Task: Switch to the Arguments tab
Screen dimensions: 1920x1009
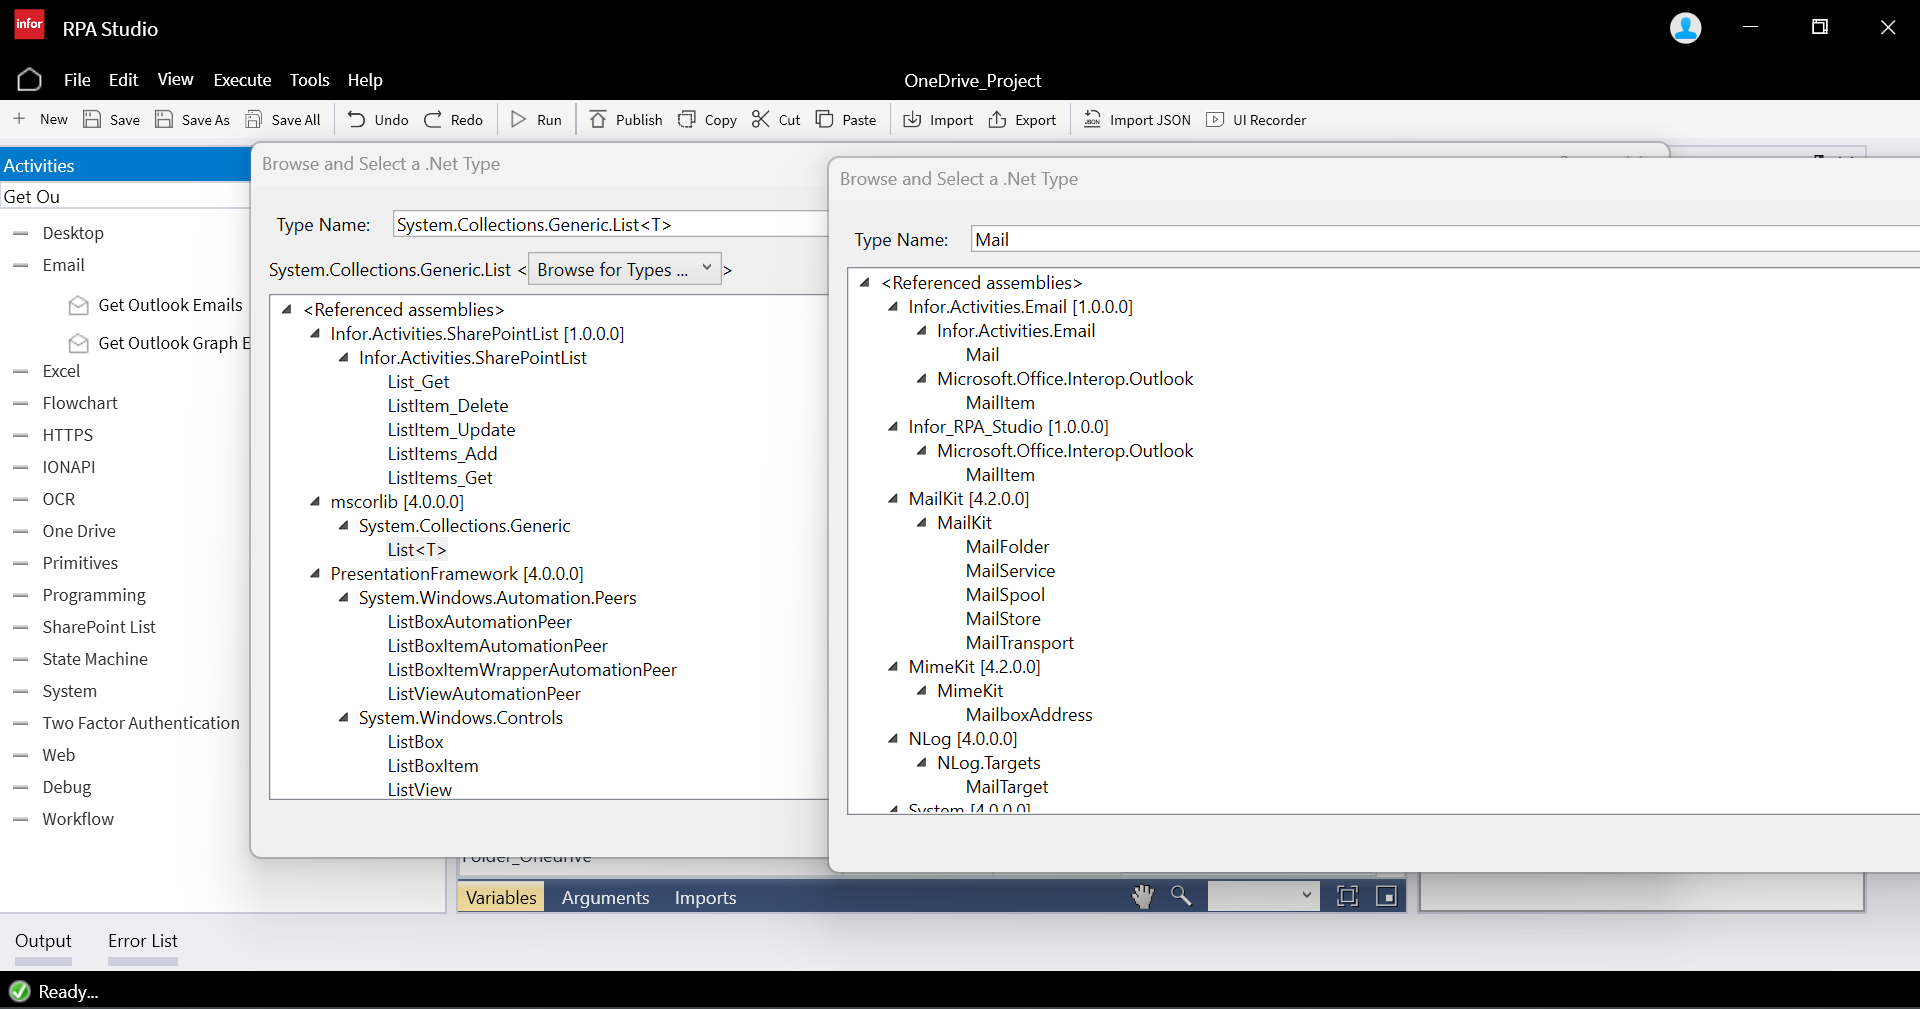Action: click(x=605, y=897)
